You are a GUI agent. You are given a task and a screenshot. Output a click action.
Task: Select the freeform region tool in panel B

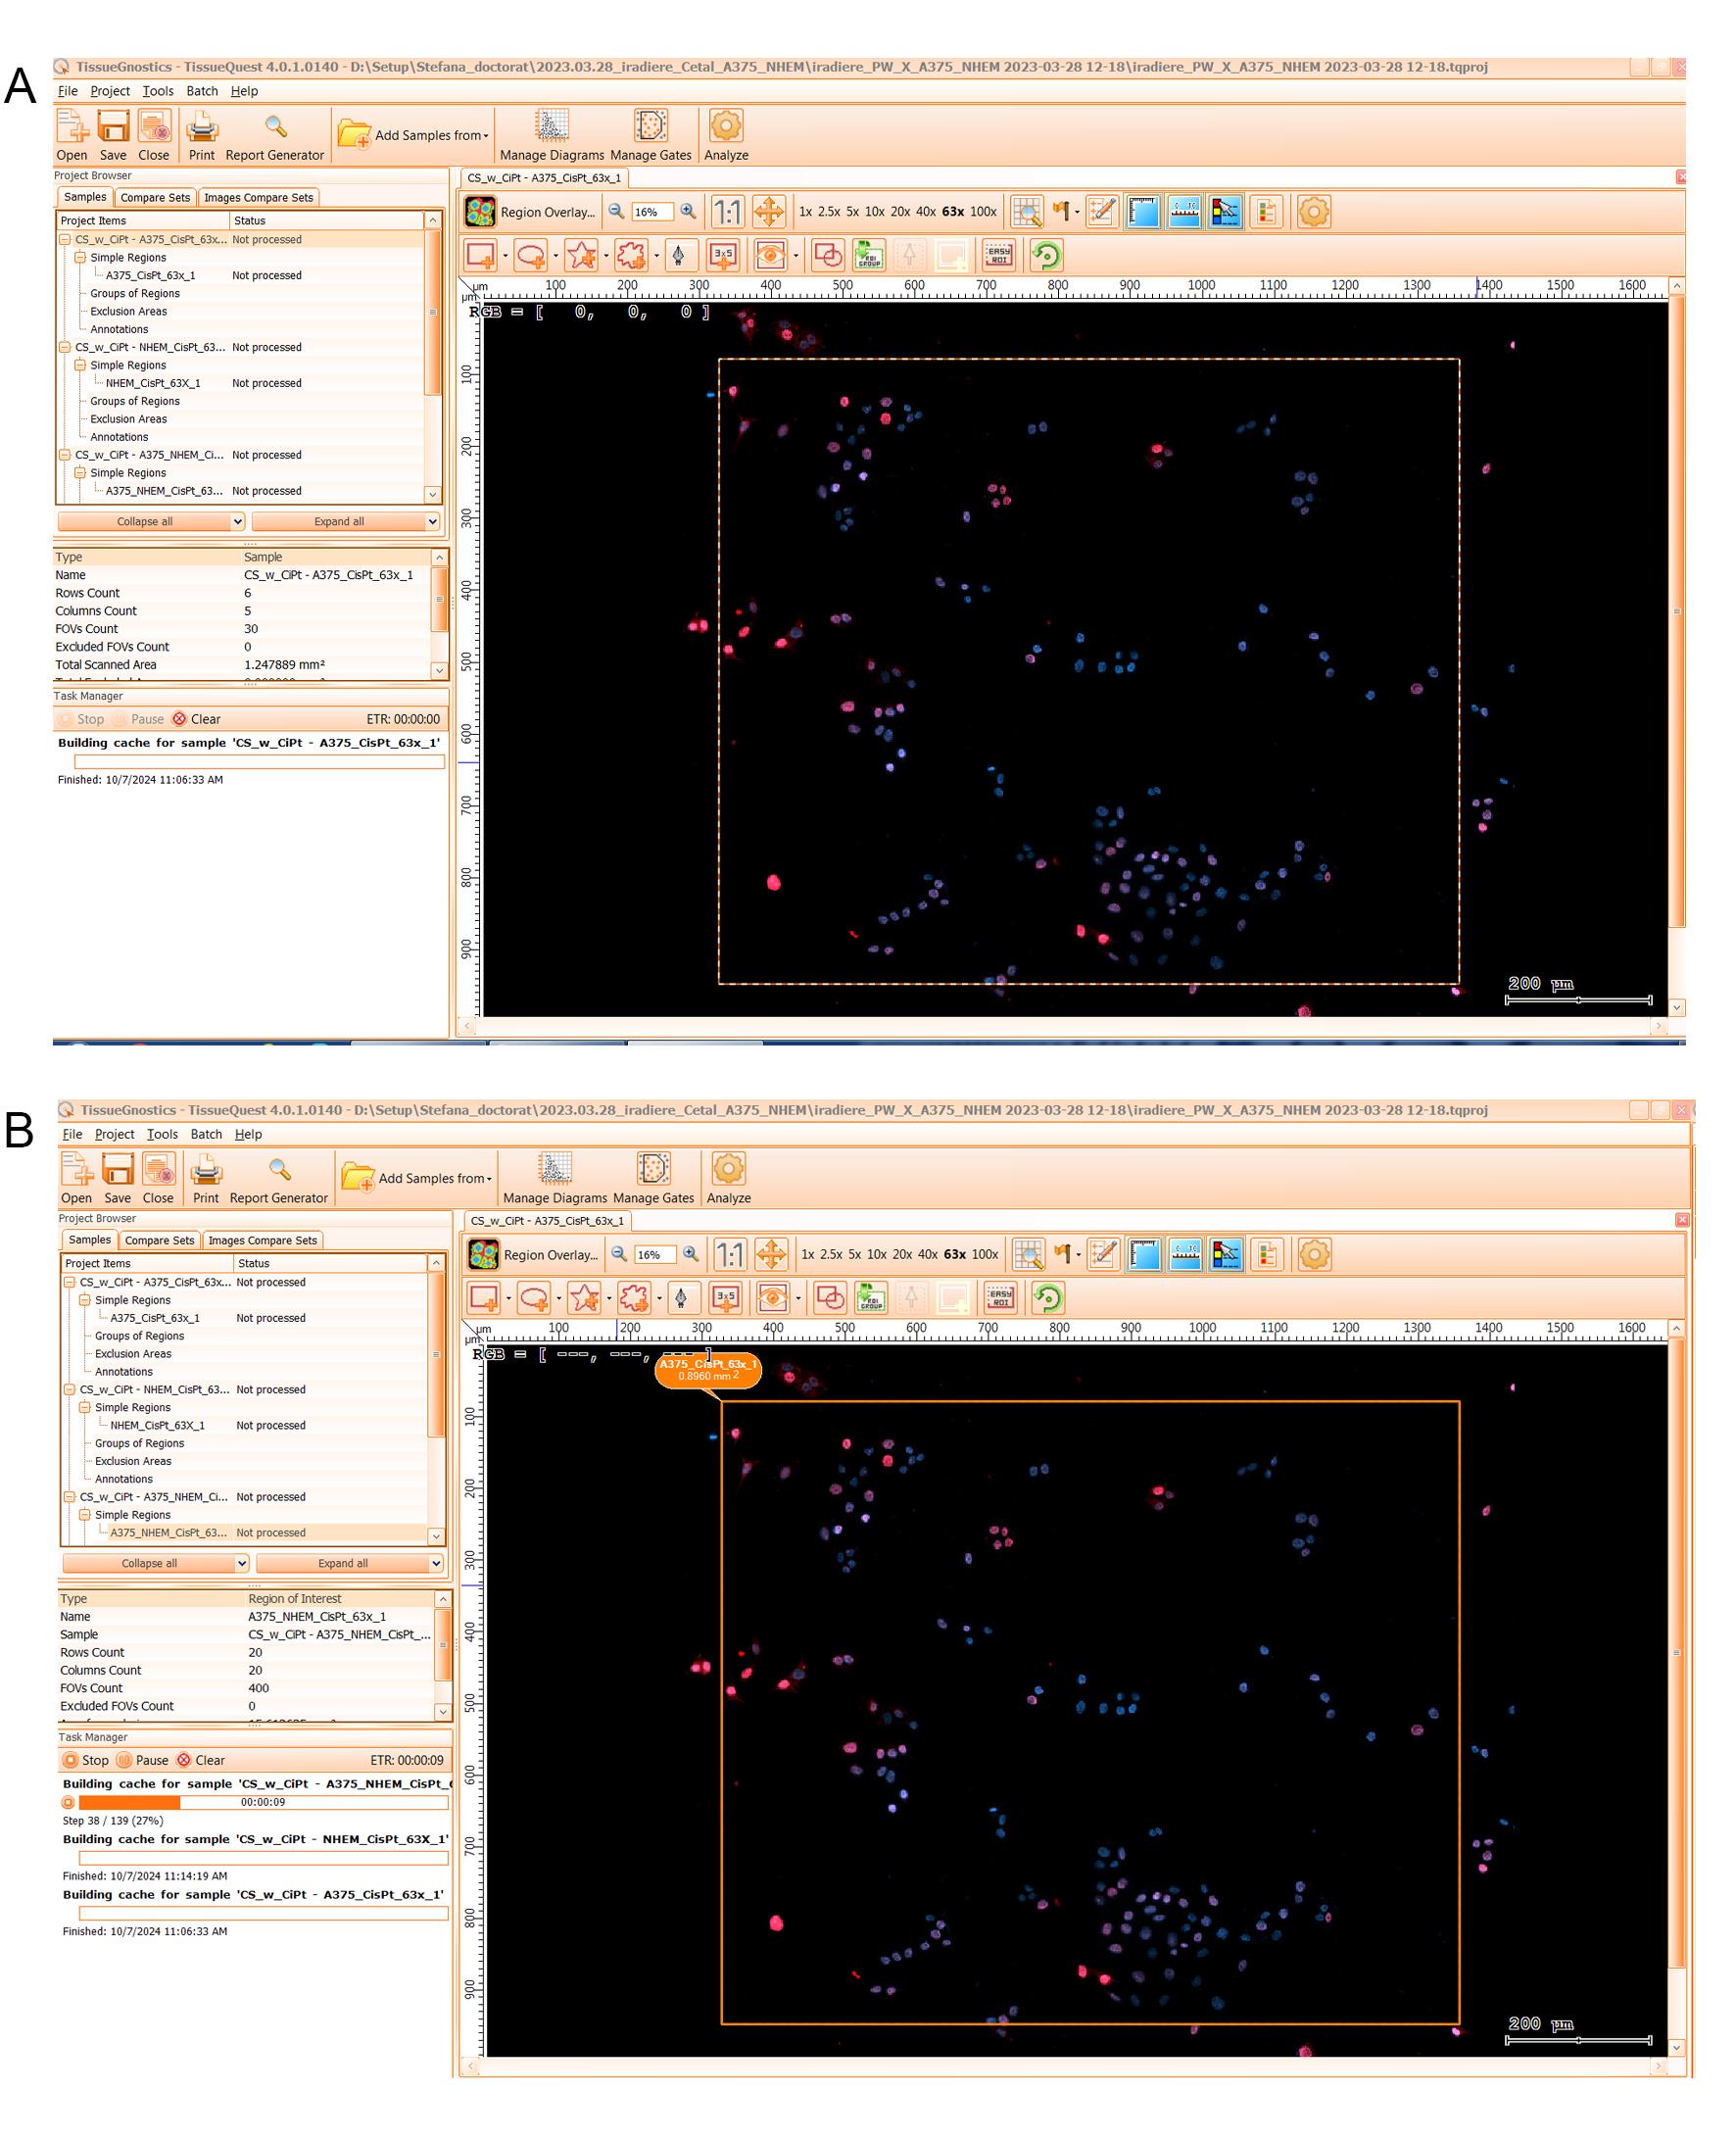[634, 1298]
